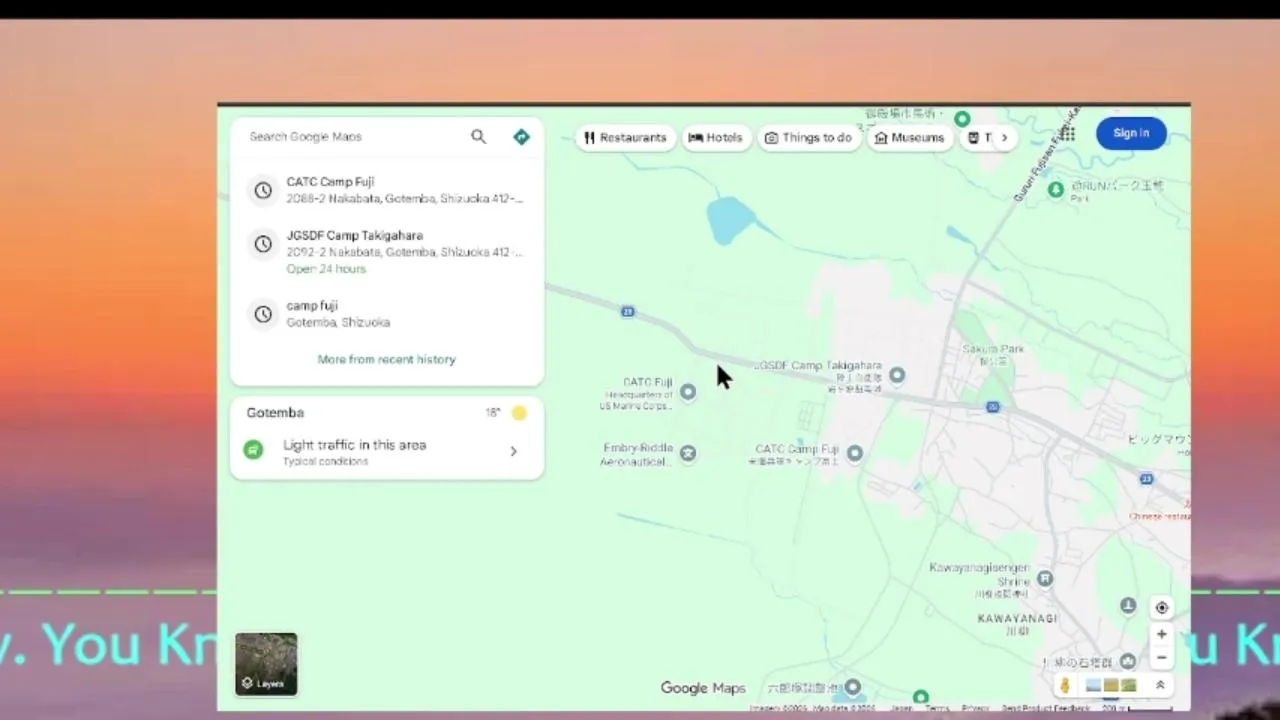This screenshot has height=720, width=1280.
Task: Filter by Restaurants category chip
Action: coord(626,138)
